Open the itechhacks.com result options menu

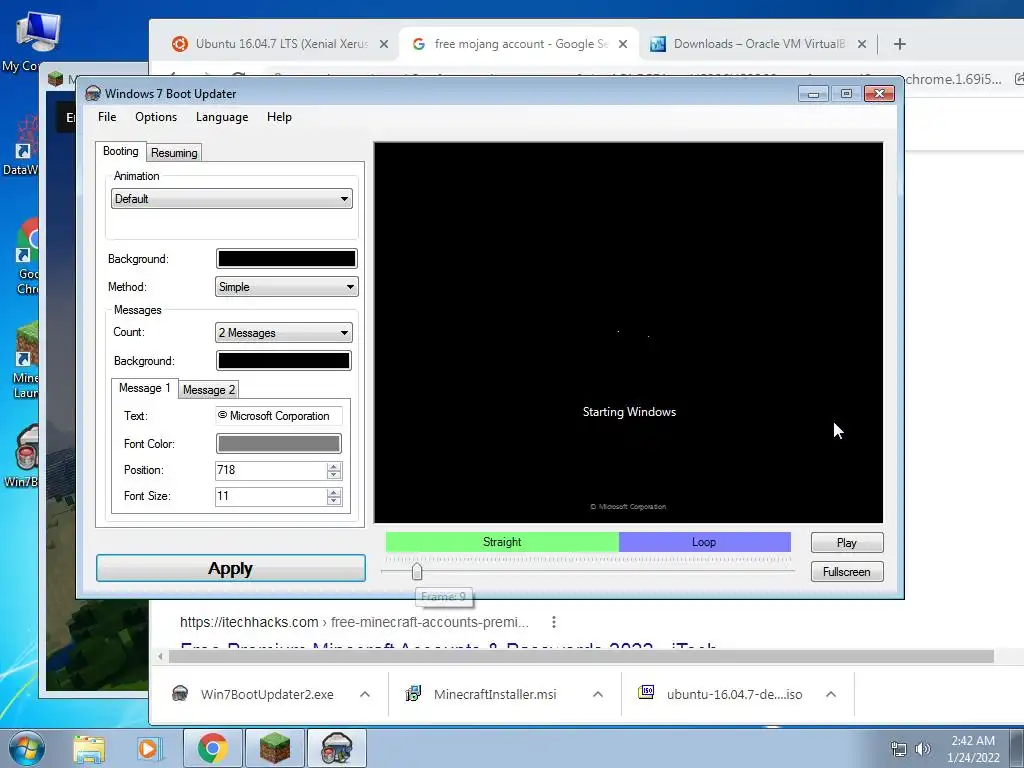click(554, 622)
